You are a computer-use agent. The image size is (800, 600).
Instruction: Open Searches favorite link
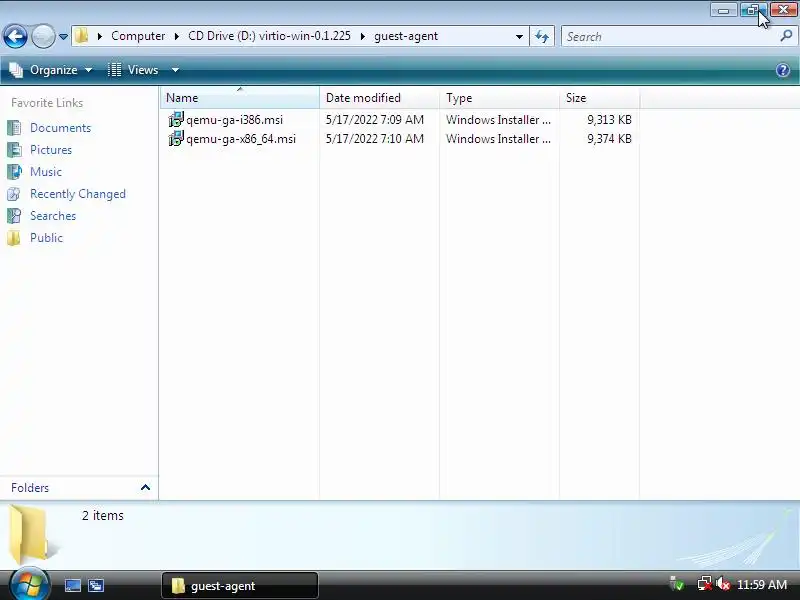coord(53,216)
